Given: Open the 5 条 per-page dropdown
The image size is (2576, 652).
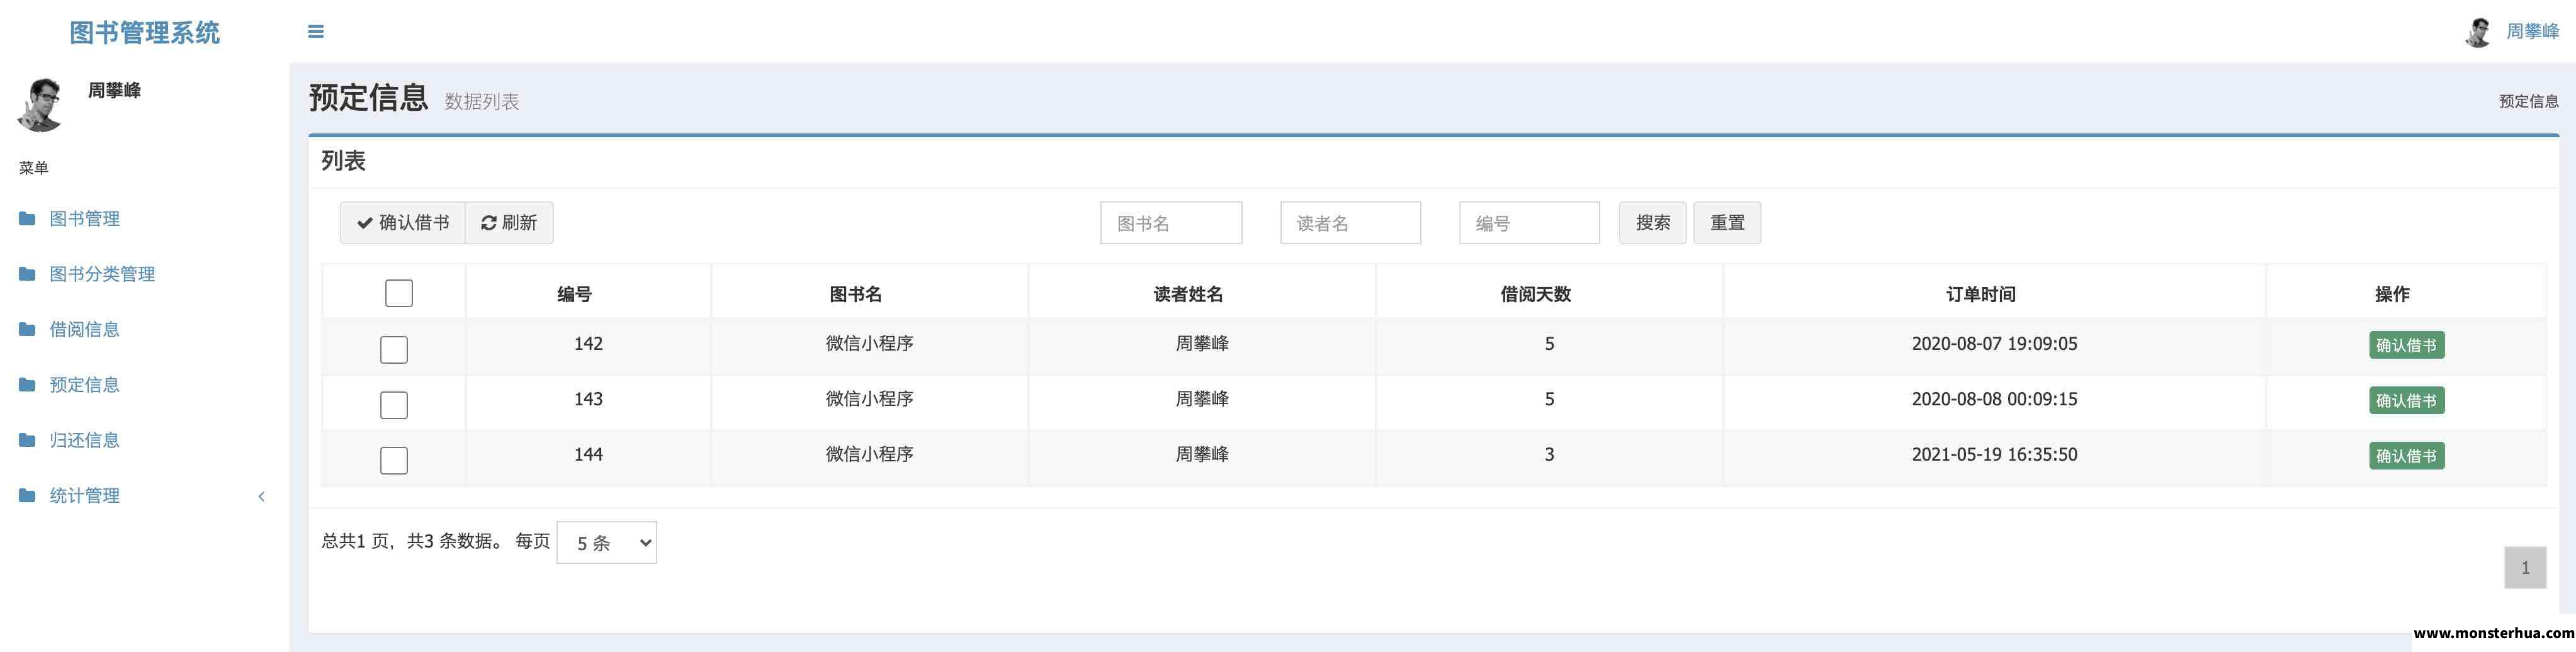Looking at the screenshot, I should (x=606, y=542).
